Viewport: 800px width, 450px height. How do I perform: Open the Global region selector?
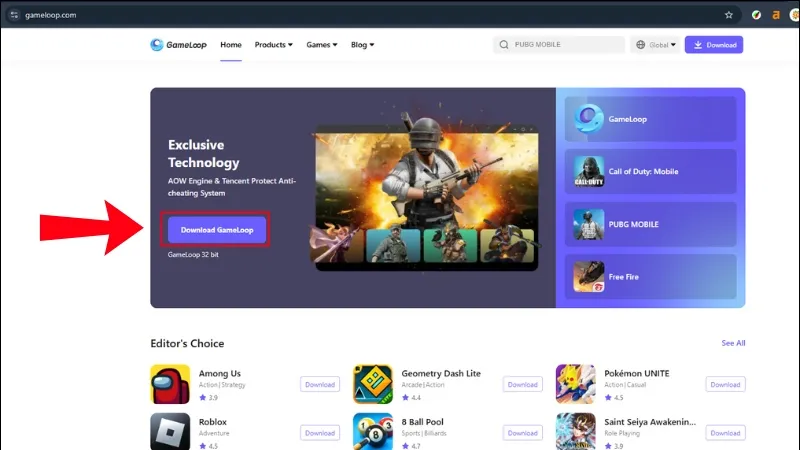655,45
